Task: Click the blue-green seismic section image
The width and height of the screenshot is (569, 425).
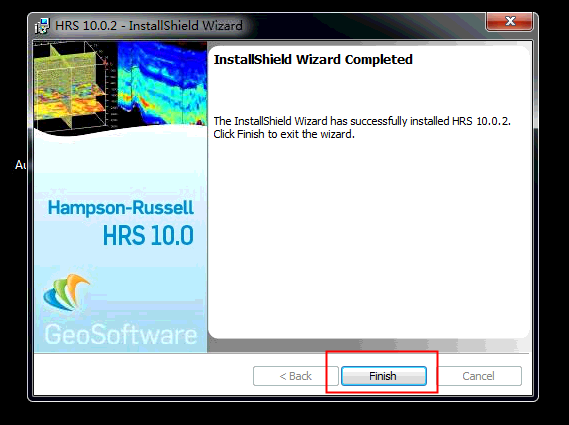Action: coord(162,83)
